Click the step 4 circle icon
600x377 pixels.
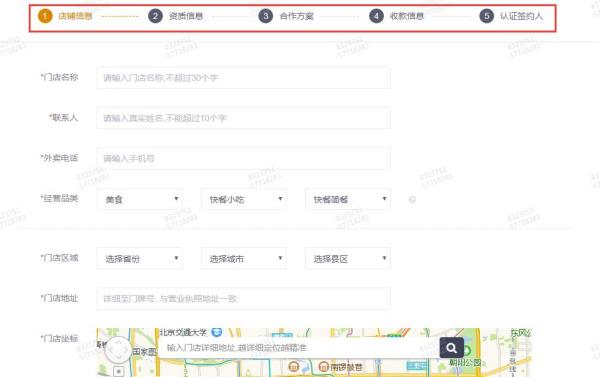pos(376,16)
